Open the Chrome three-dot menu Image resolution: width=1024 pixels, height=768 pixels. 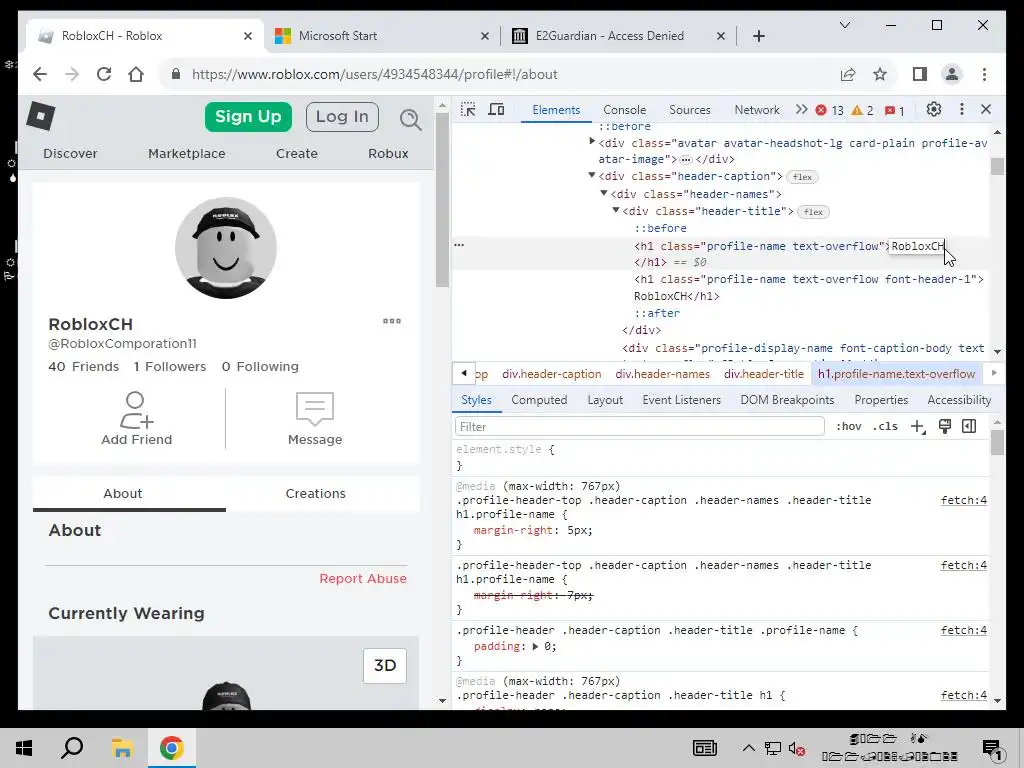(984, 74)
